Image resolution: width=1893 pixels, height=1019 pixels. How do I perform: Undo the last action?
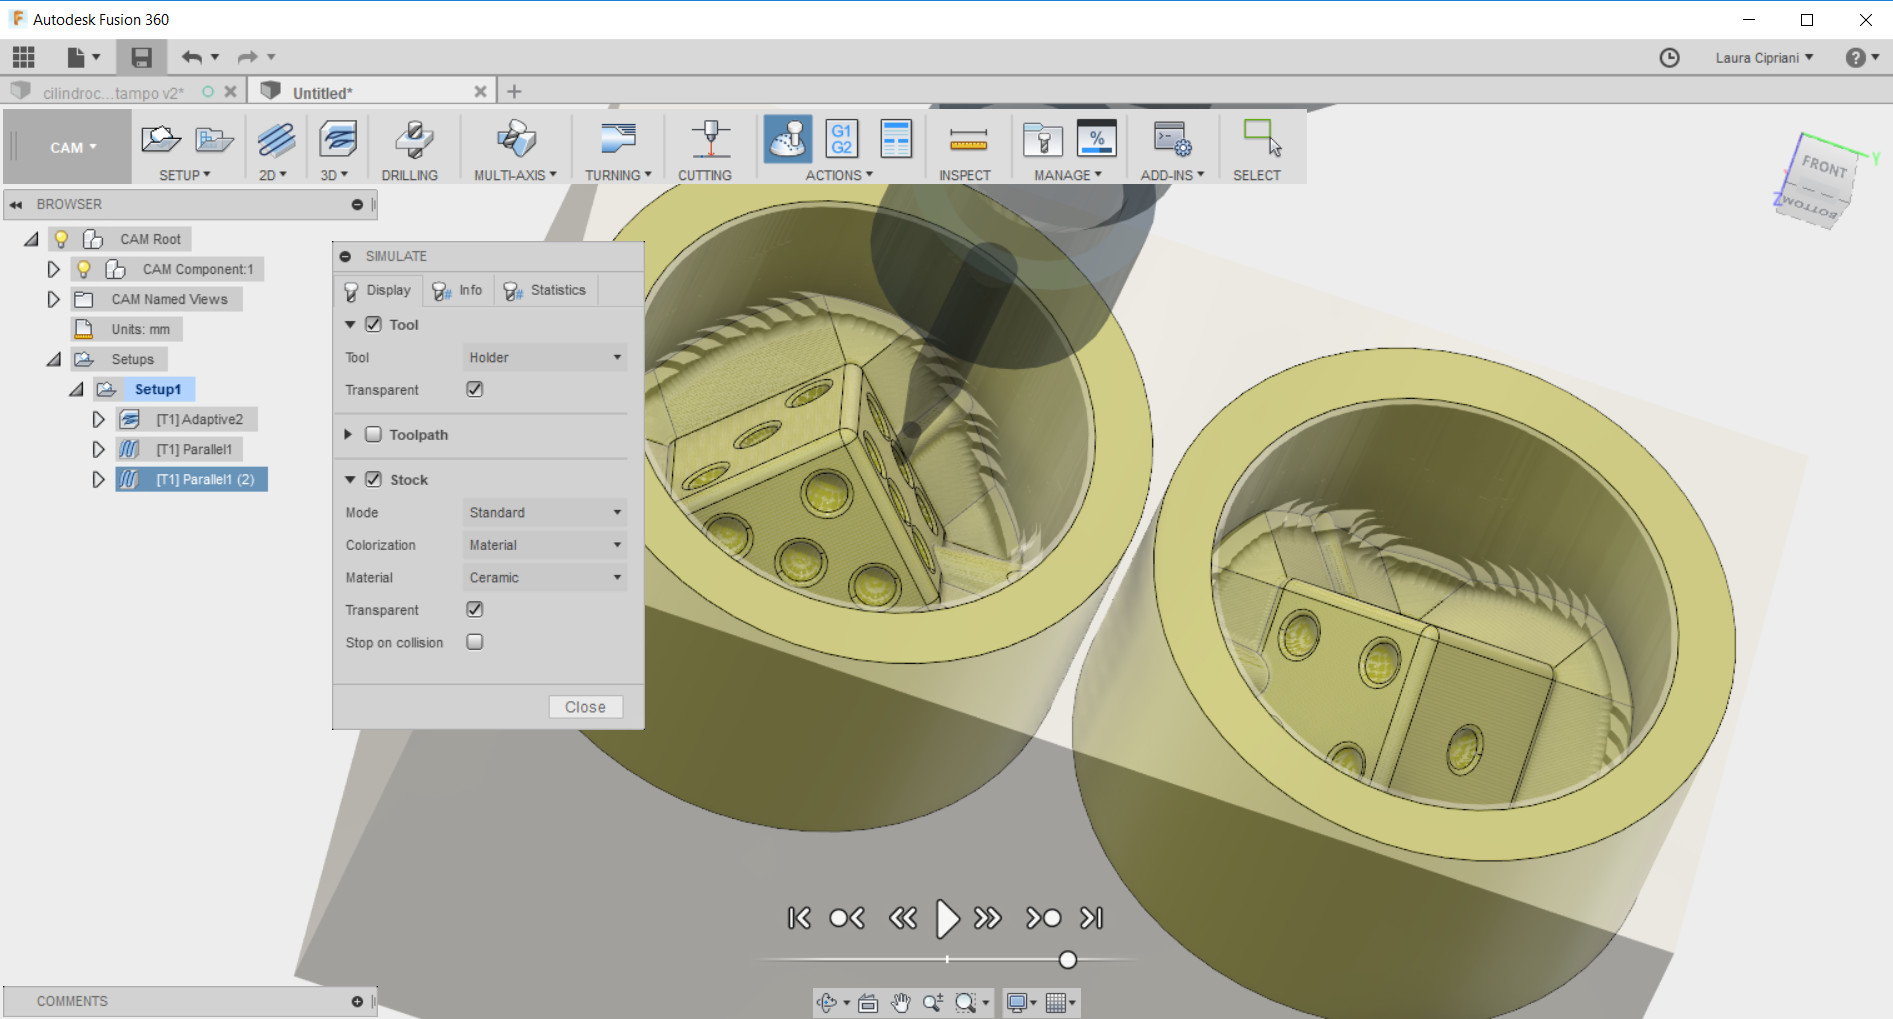point(192,57)
